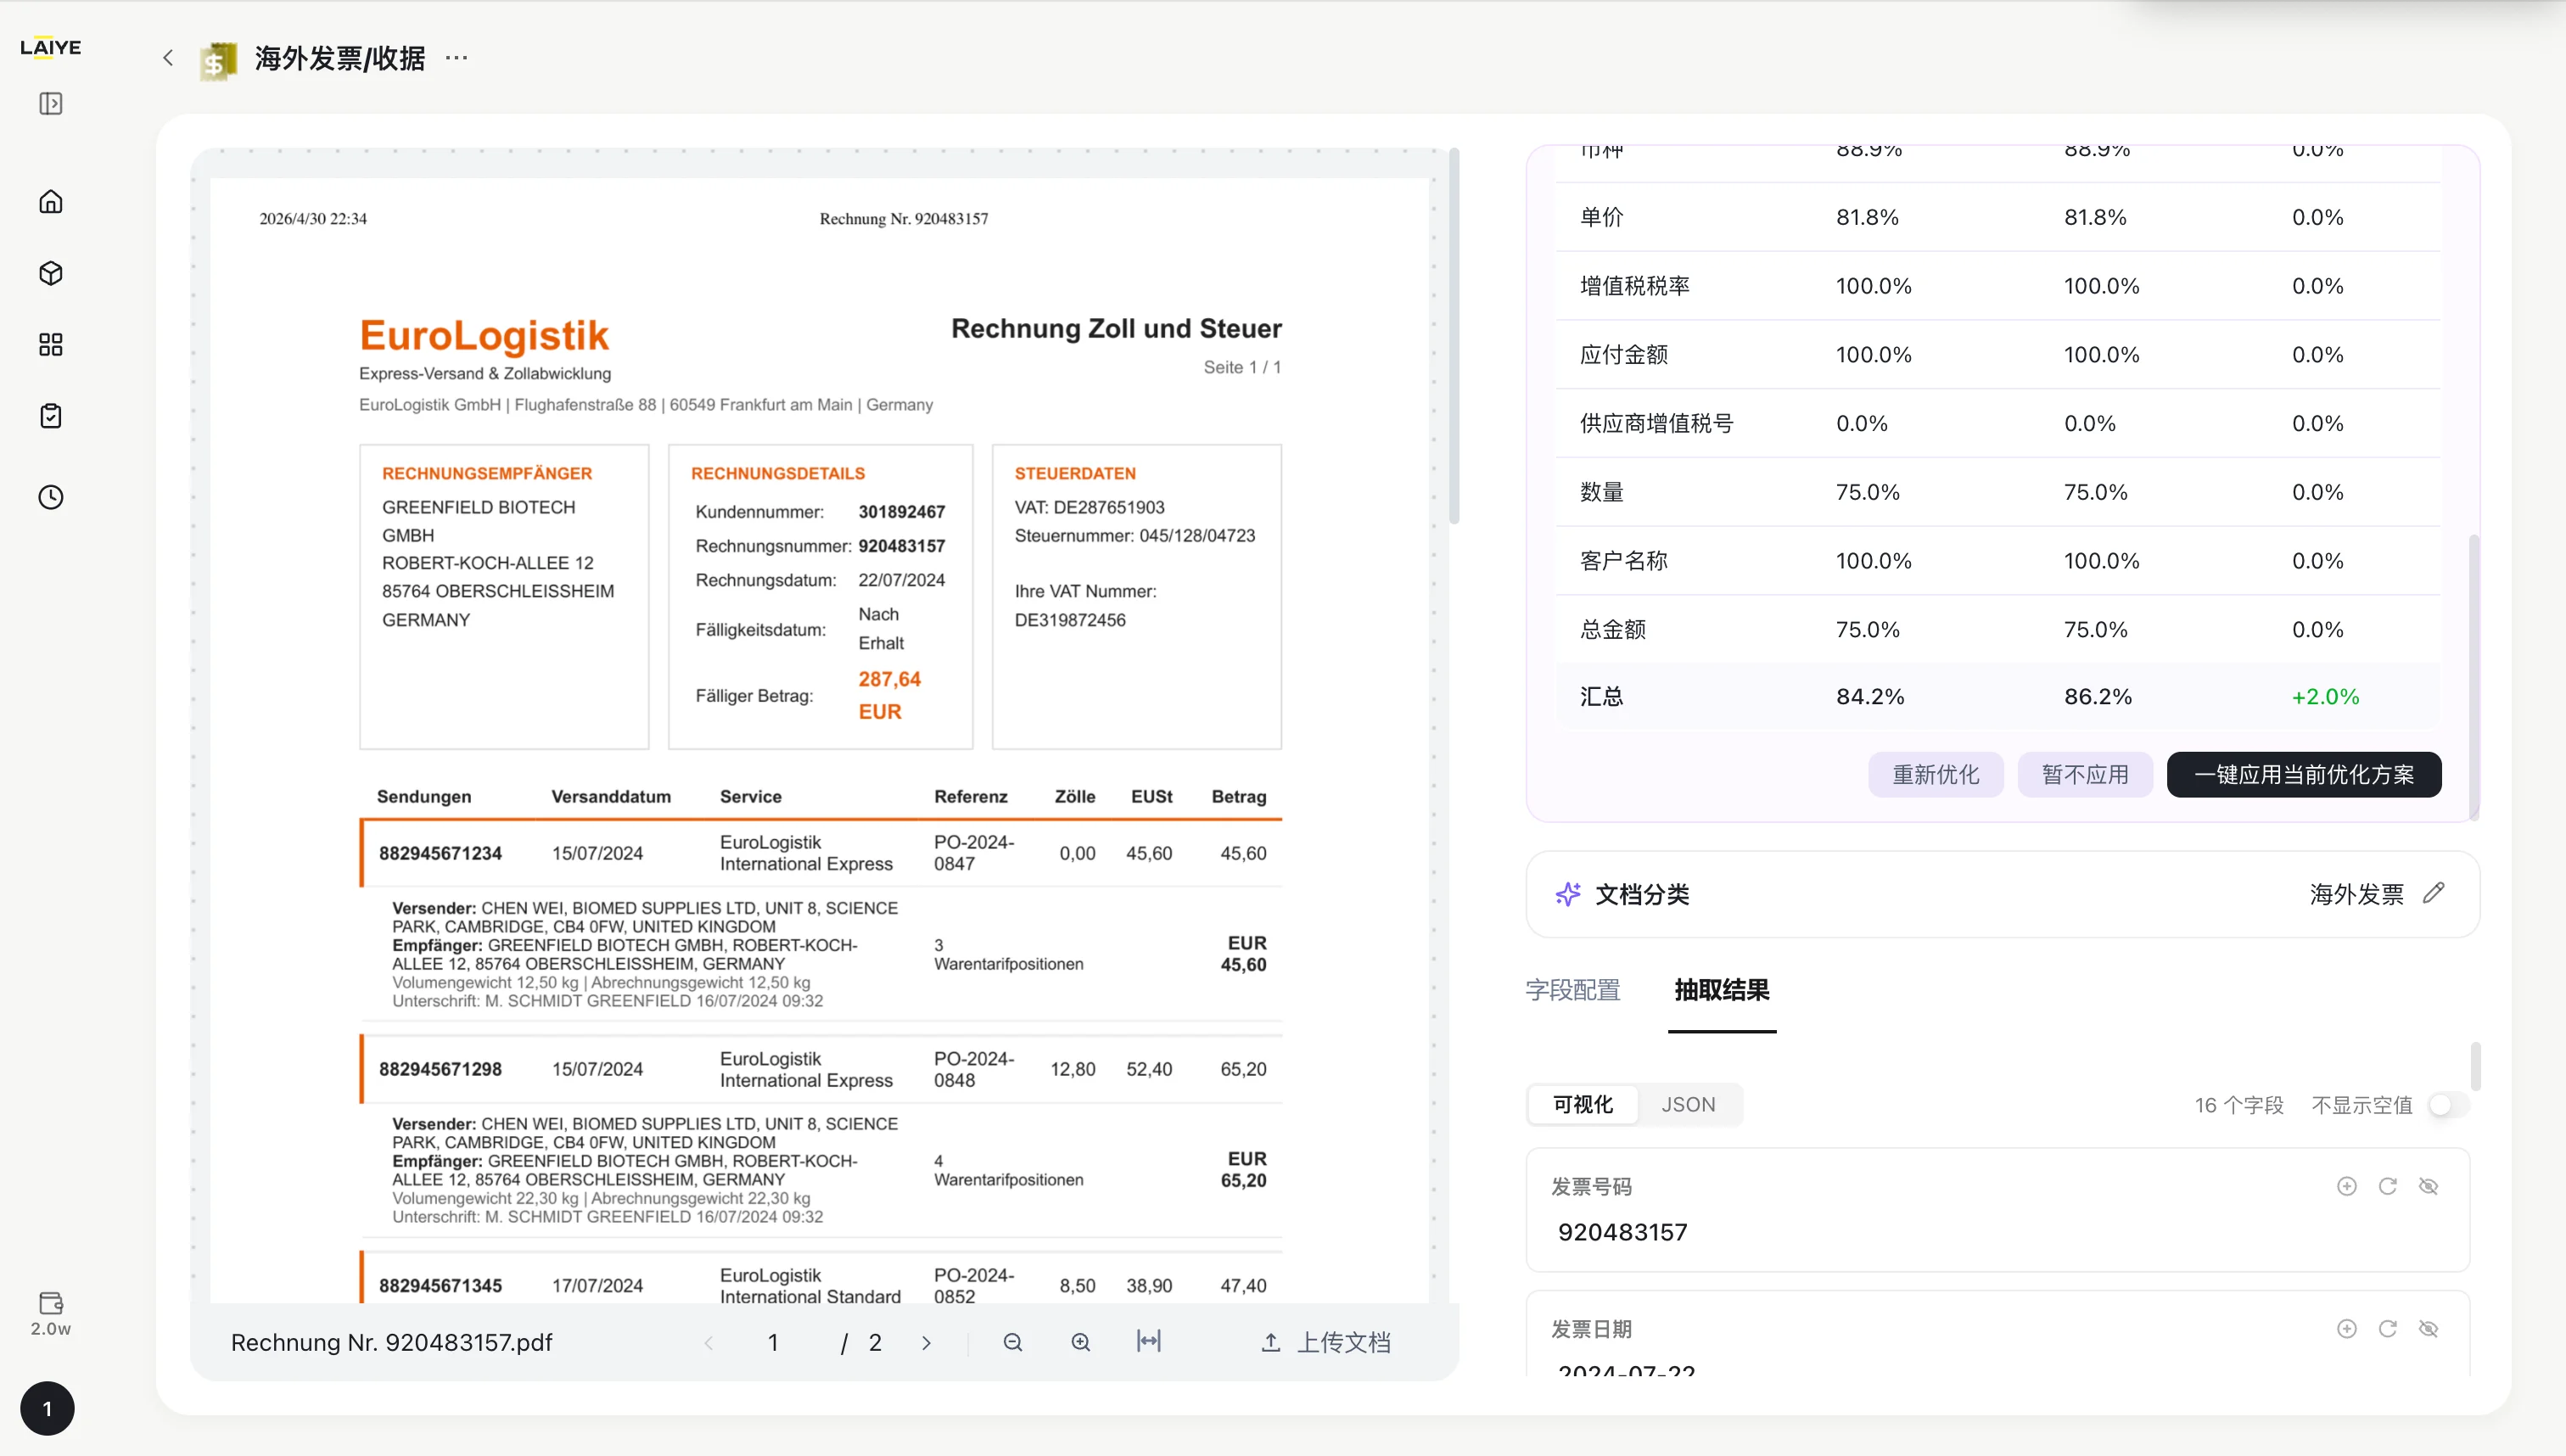
Task: Open the cube icon in sidebar
Action: [x=50, y=273]
